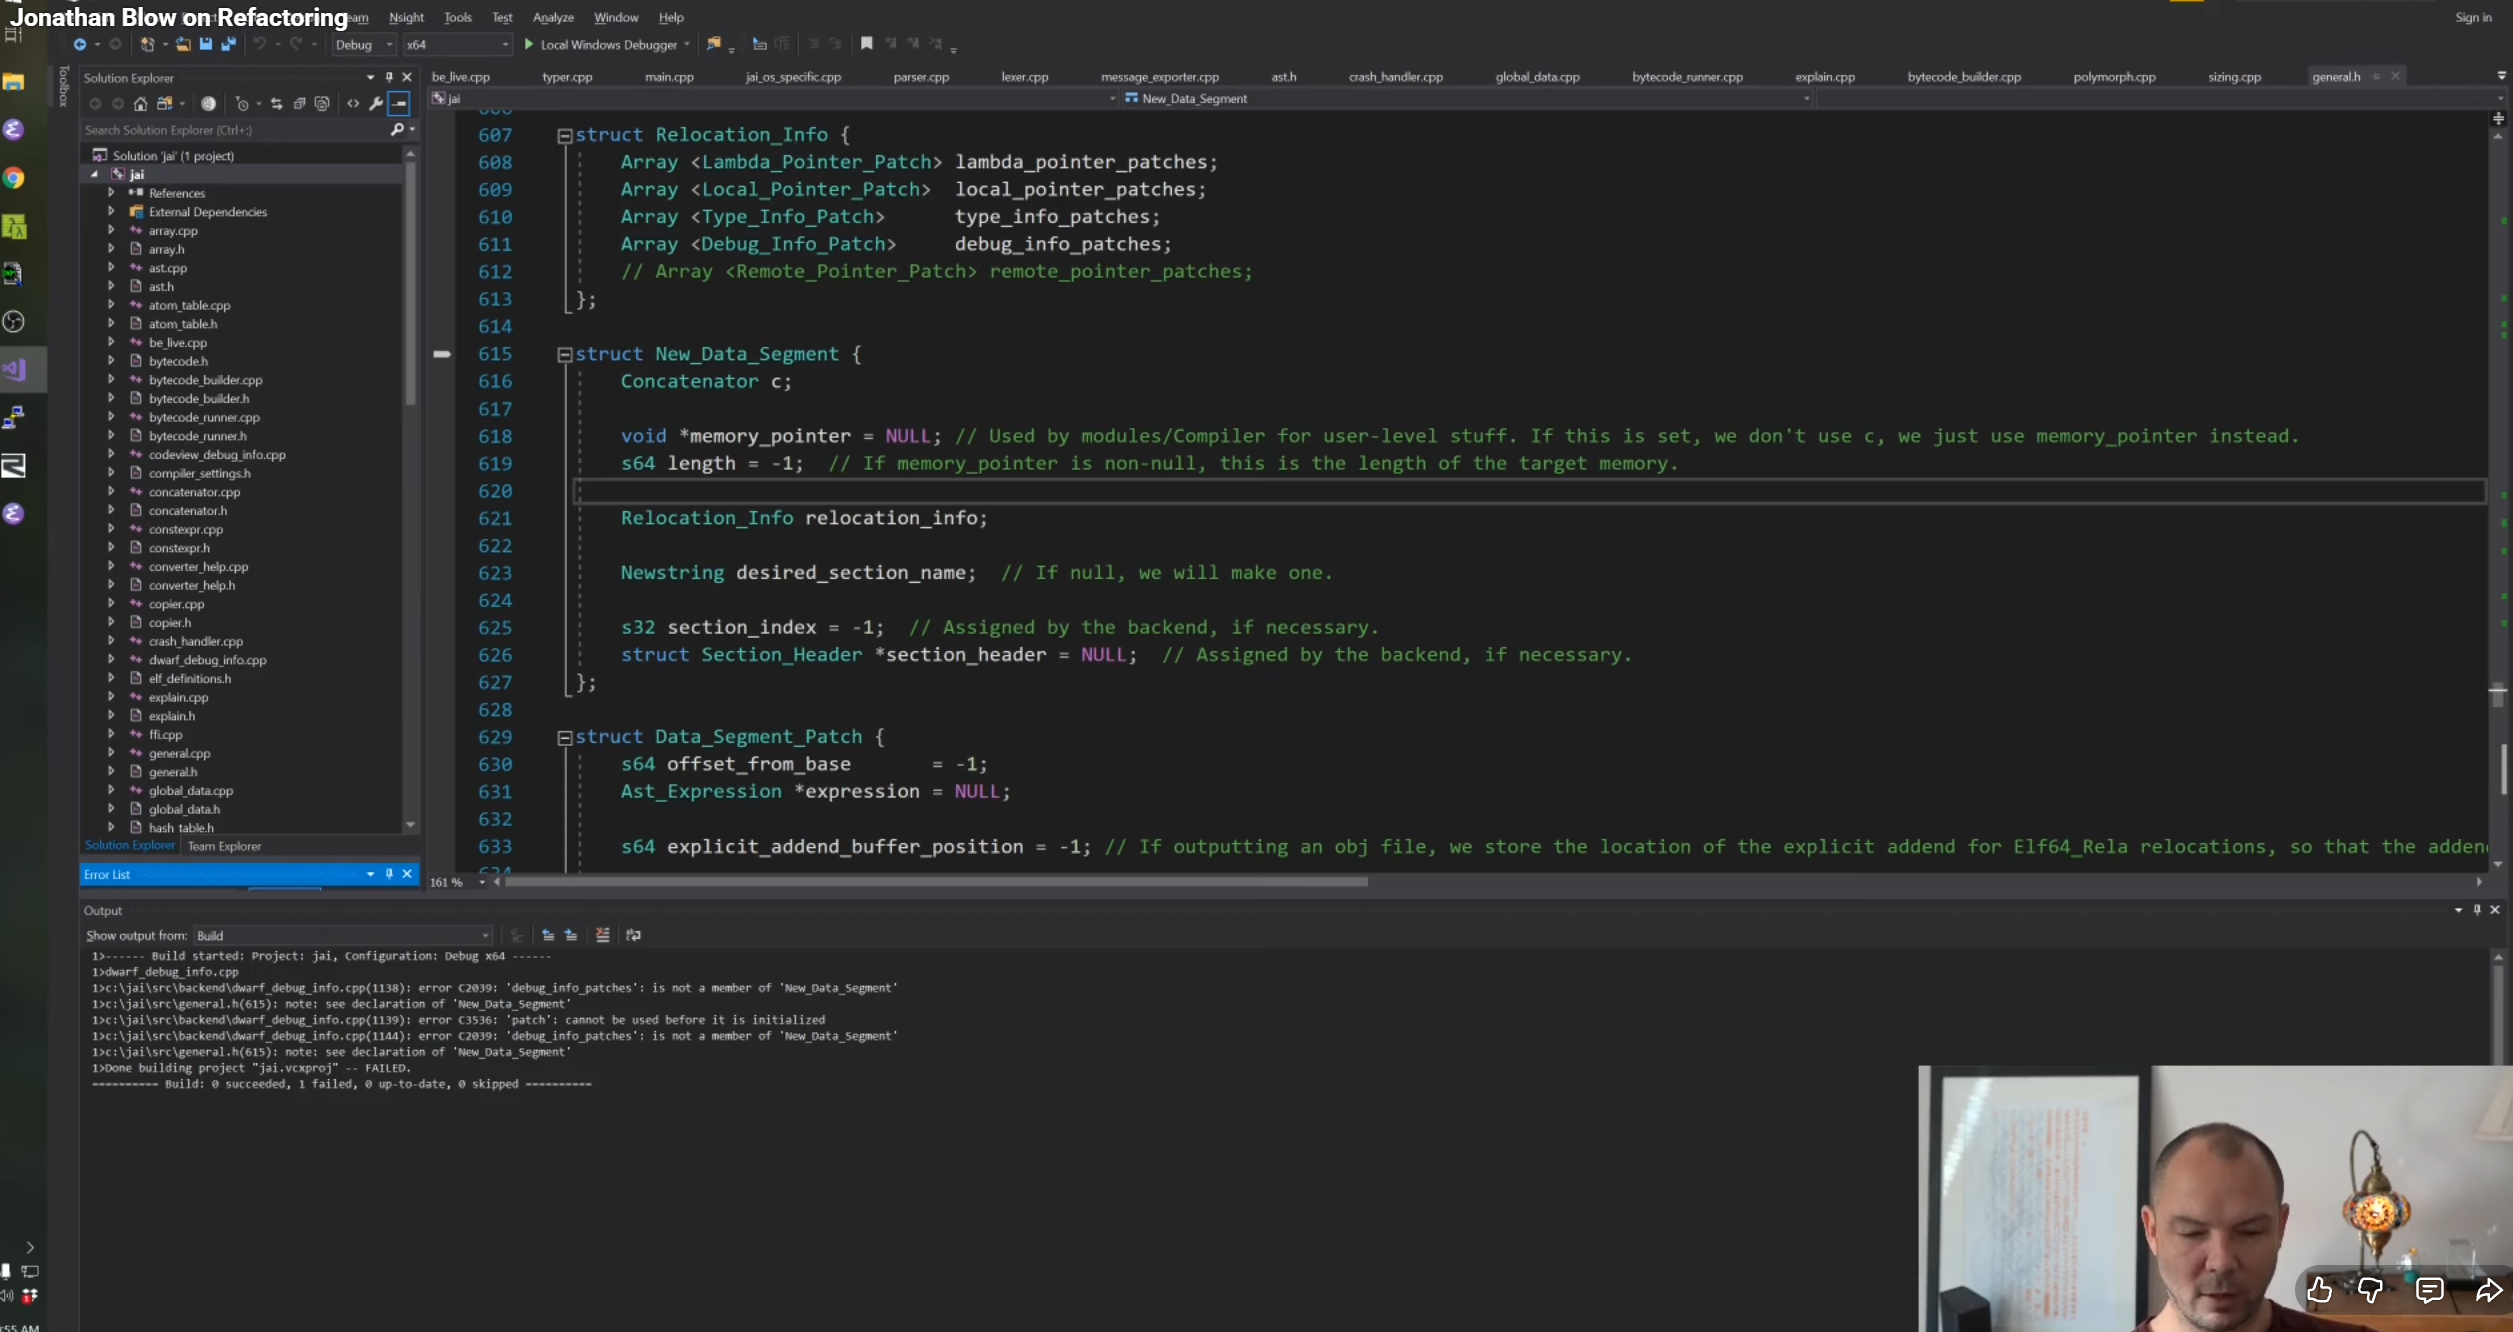The width and height of the screenshot is (2513, 1332).
Task: Open the Debug configuration dropdown
Action: tap(364, 44)
